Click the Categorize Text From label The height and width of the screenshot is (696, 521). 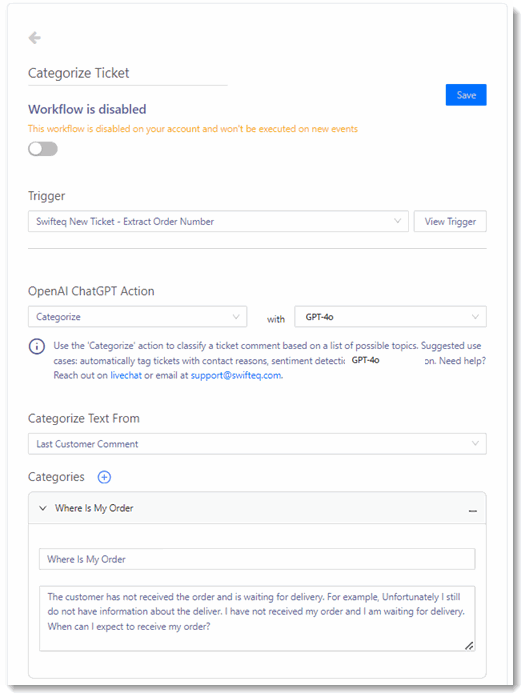click(x=83, y=419)
